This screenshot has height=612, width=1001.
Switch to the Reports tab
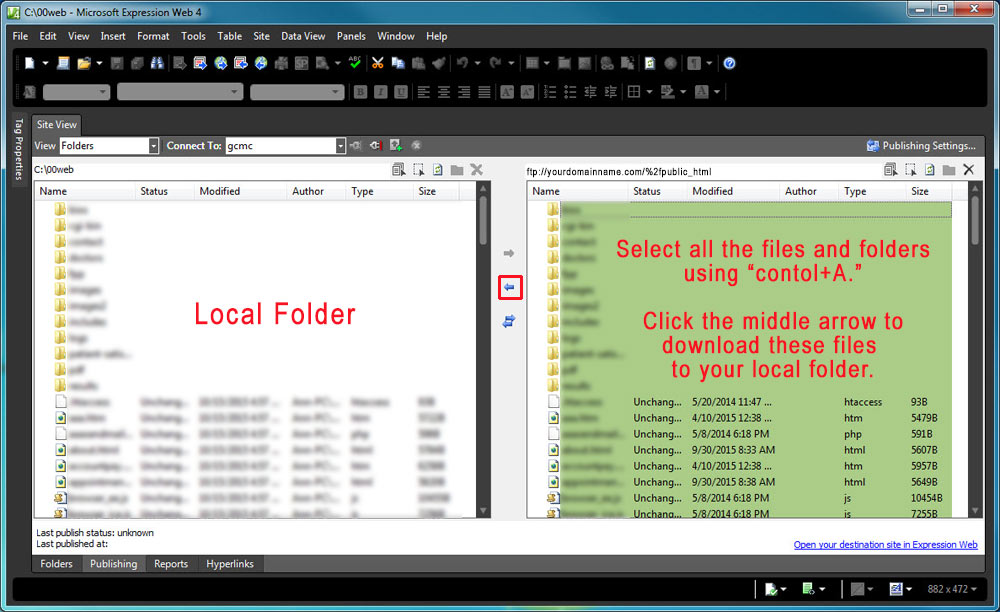coord(171,564)
